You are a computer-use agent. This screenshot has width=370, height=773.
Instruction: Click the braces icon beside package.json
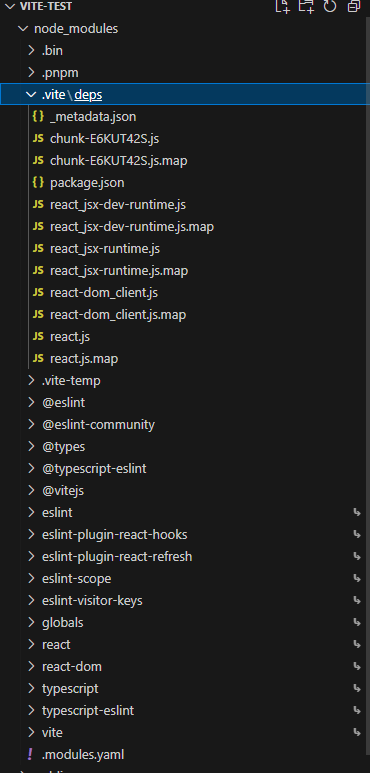[38, 182]
